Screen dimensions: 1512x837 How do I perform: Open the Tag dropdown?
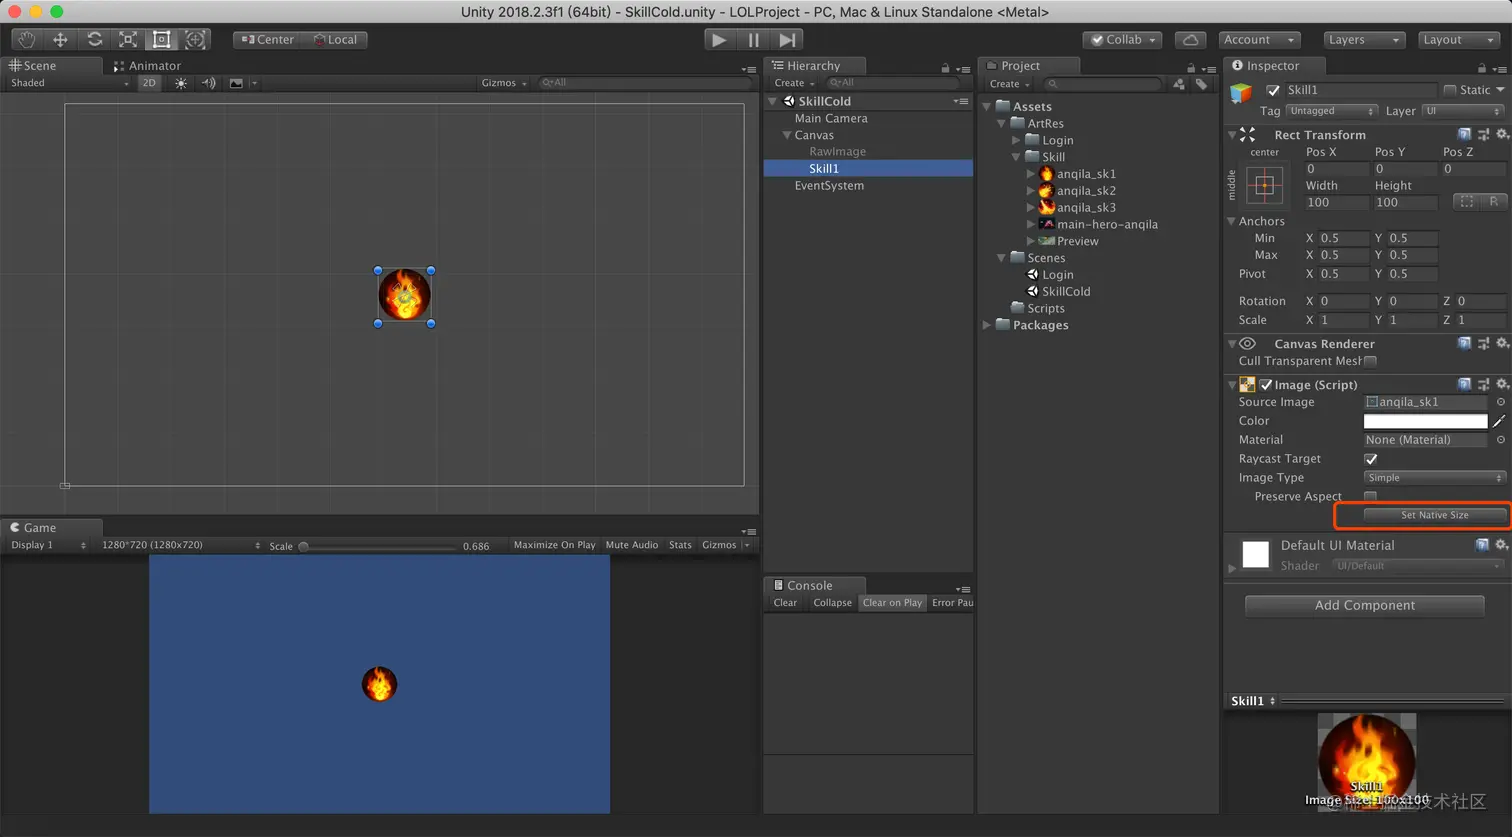click(1331, 111)
